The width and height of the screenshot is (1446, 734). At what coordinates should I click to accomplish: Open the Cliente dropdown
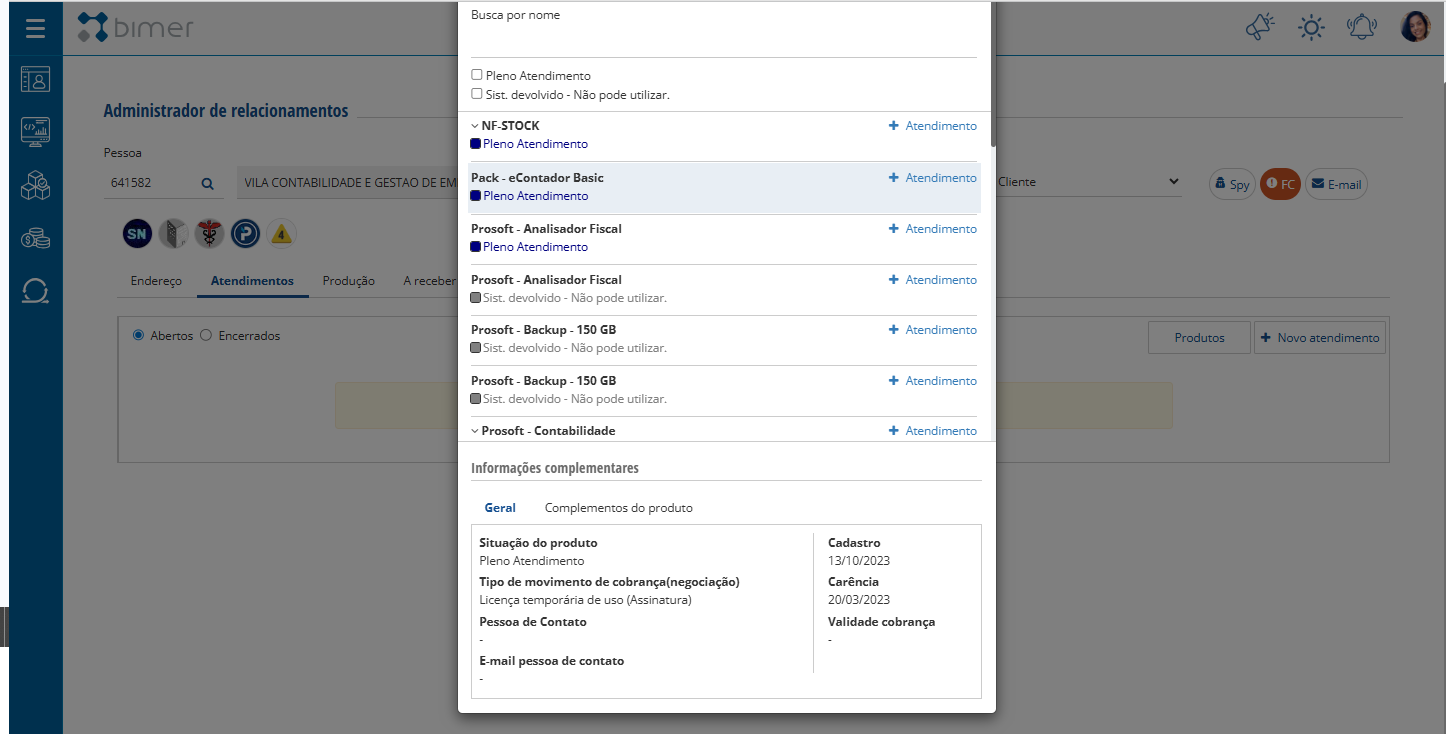(x=1088, y=182)
